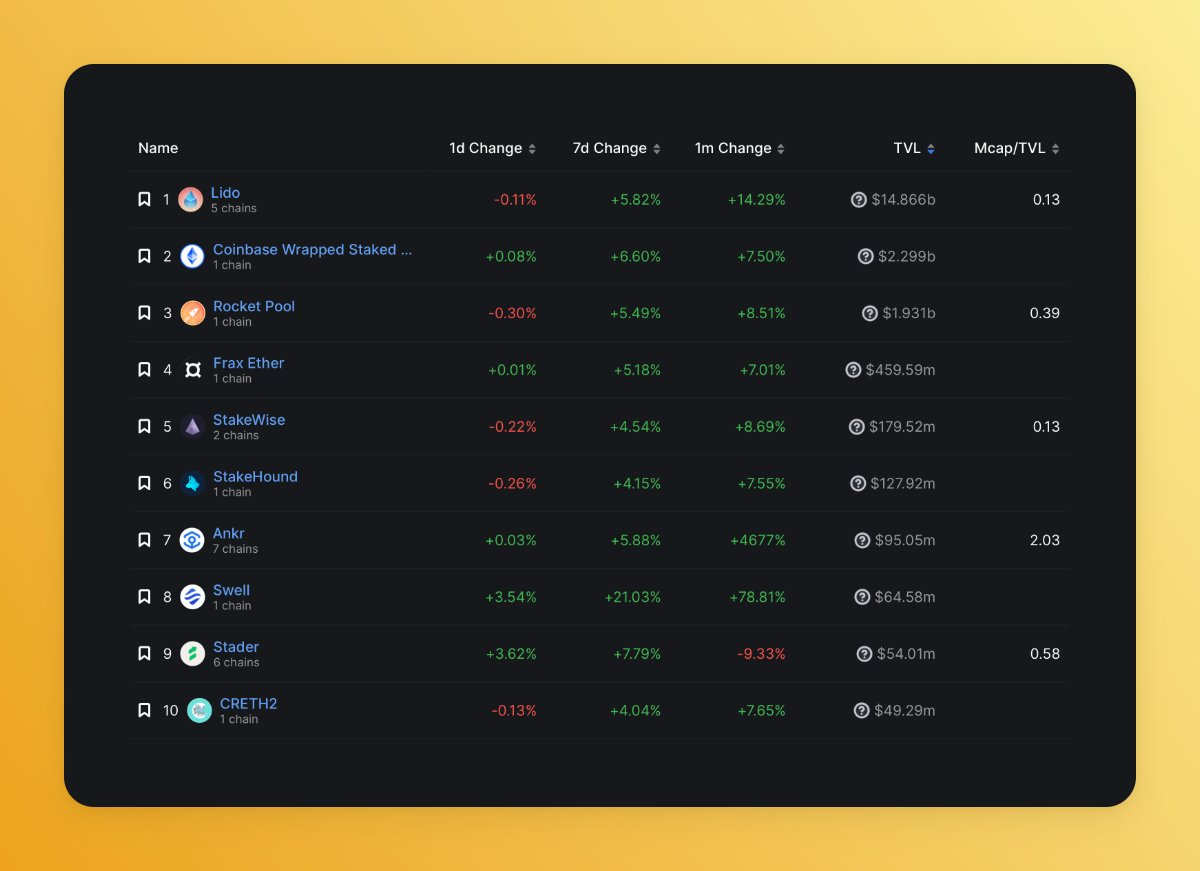Click help icon beside $2.299b TVL
Image resolution: width=1200 pixels, height=871 pixels.
(x=865, y=256)
